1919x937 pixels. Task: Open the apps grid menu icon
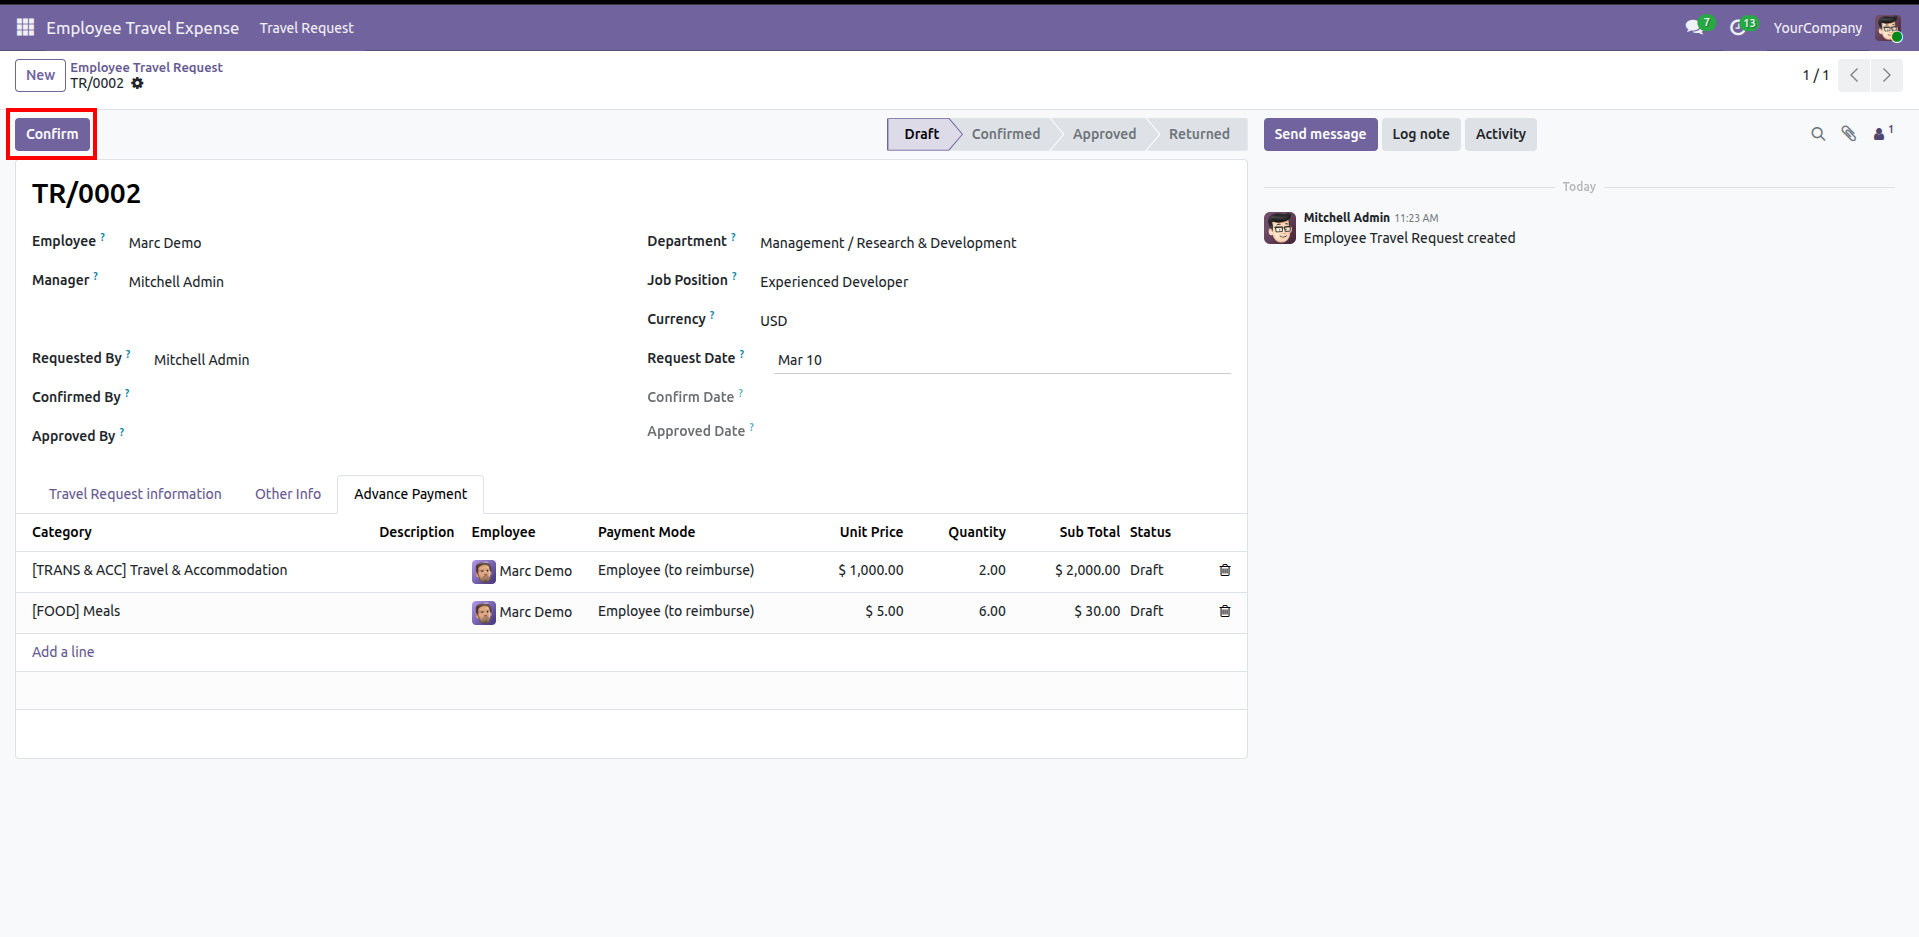click(x=25, y=27)
